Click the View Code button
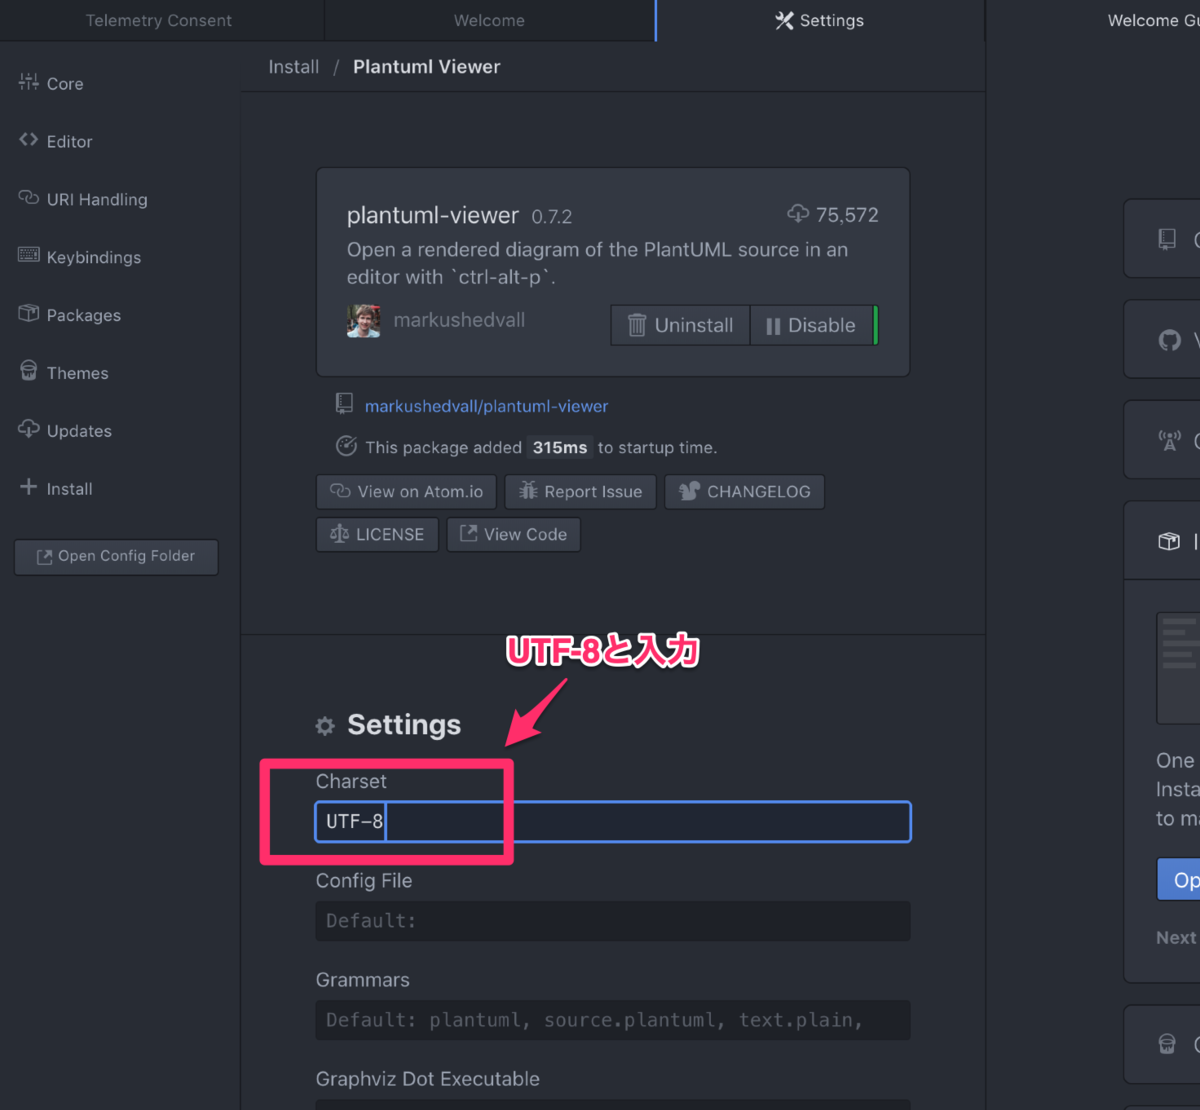 514,535
